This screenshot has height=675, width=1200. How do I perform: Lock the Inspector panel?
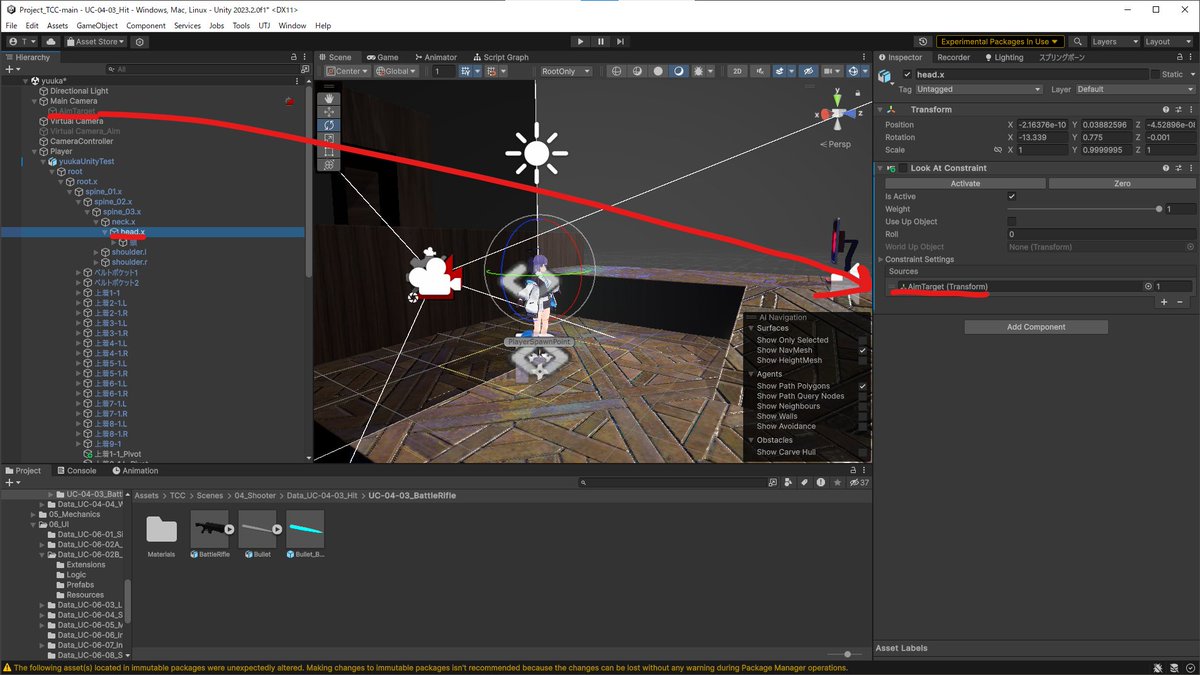pyautogui.click(x=1179, y=57)
